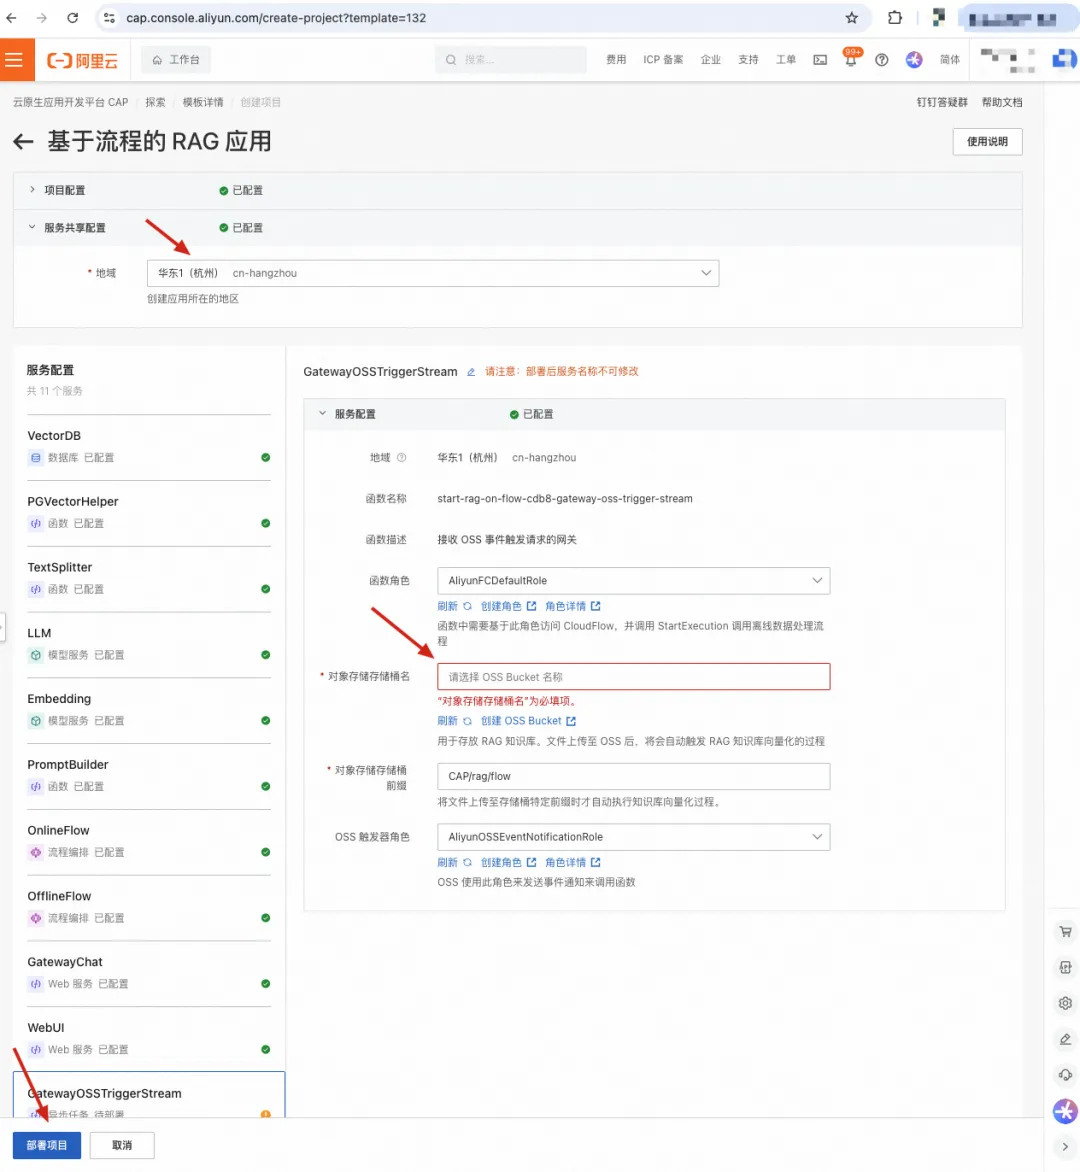
Task: Open the 支持 menu
Action: tap(748, 60)
